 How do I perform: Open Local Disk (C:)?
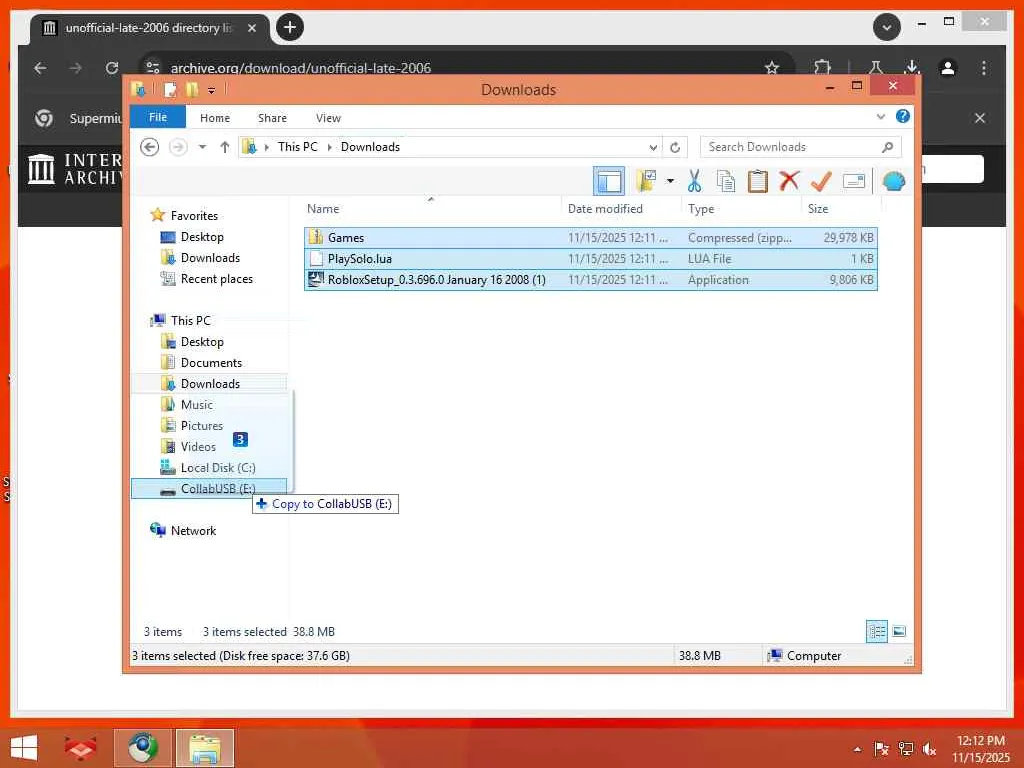(217, 468)
